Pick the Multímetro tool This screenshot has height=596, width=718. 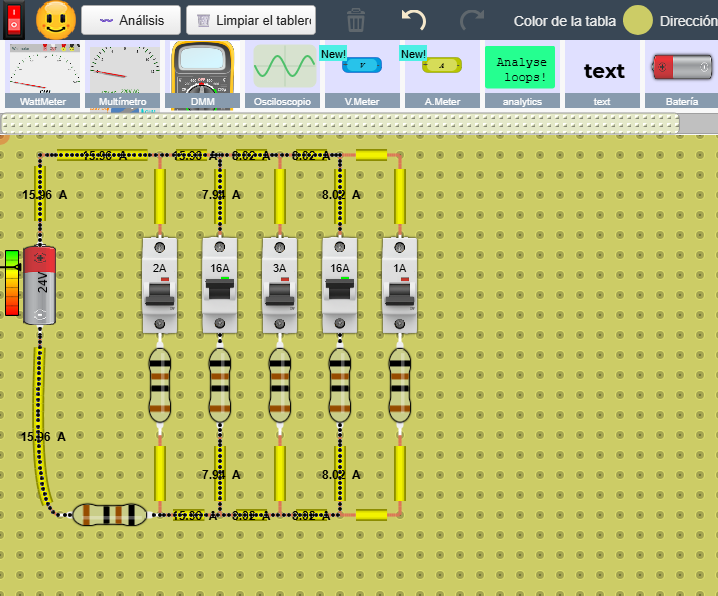[x=123, y=72]
